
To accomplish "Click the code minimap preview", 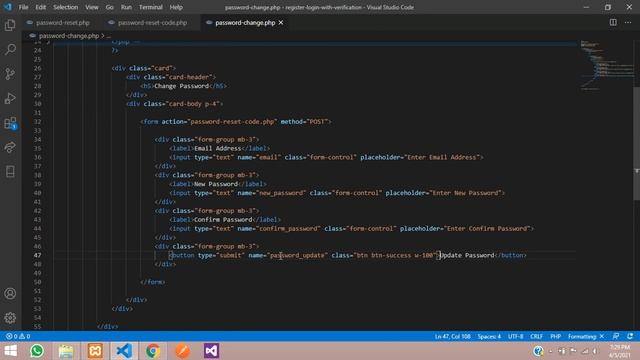I will click(x=606, y=64).
